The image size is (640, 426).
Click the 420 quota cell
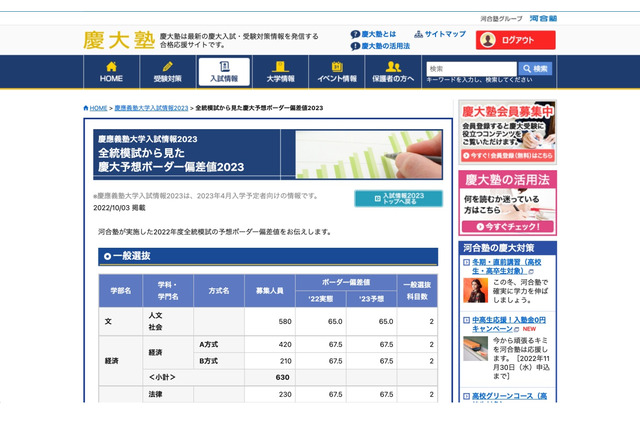coord(270,344)
